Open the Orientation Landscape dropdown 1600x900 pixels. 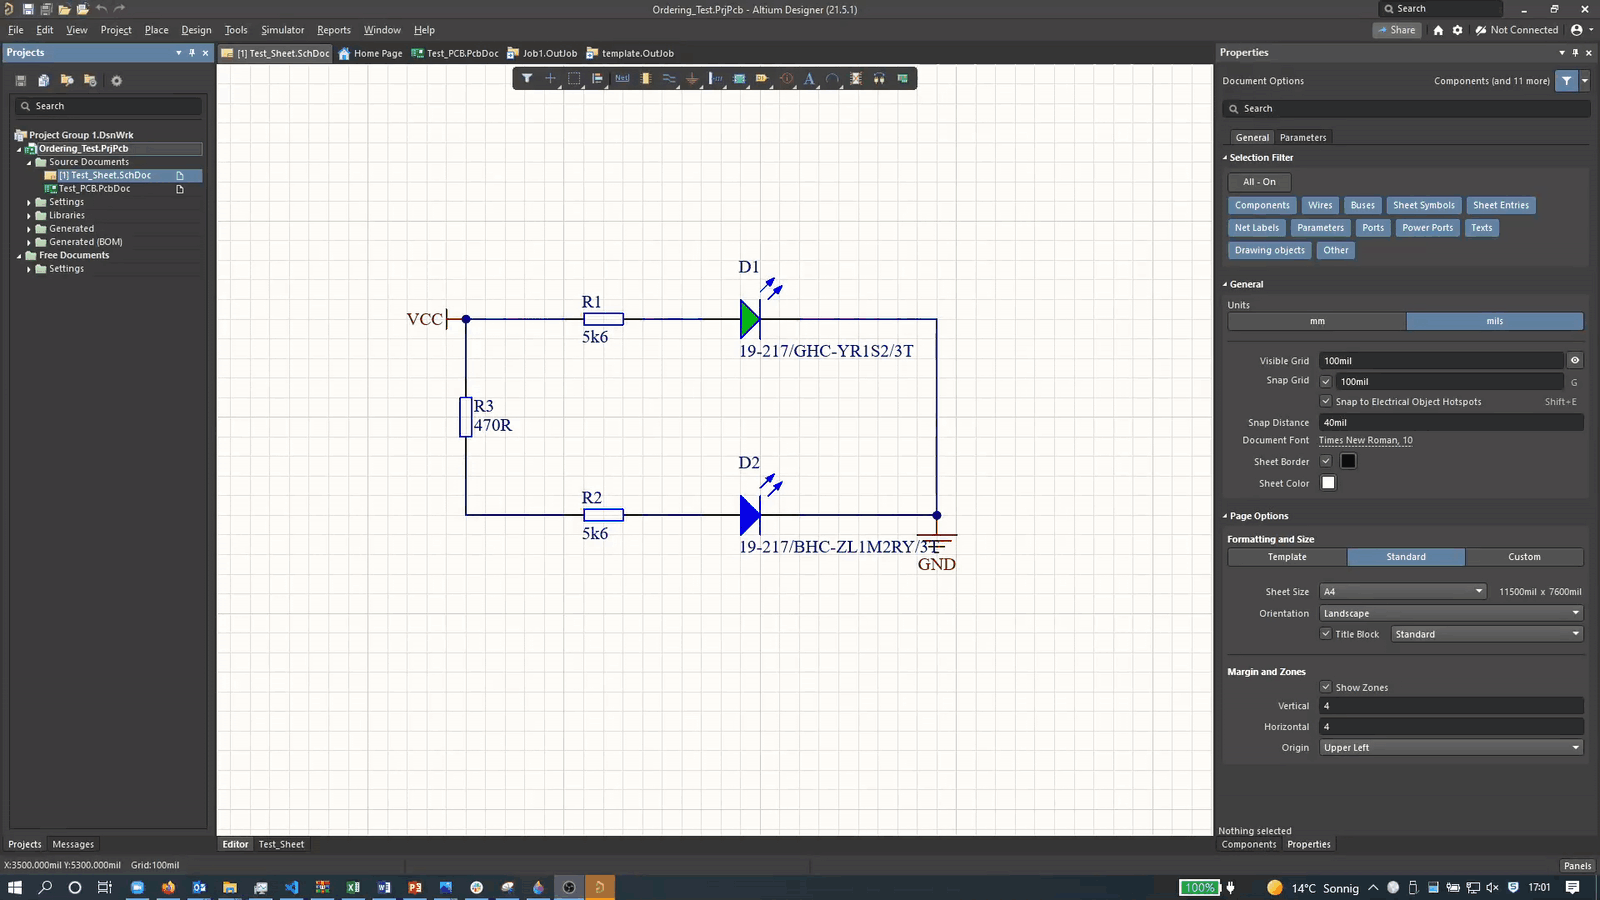coord(1450,614)
